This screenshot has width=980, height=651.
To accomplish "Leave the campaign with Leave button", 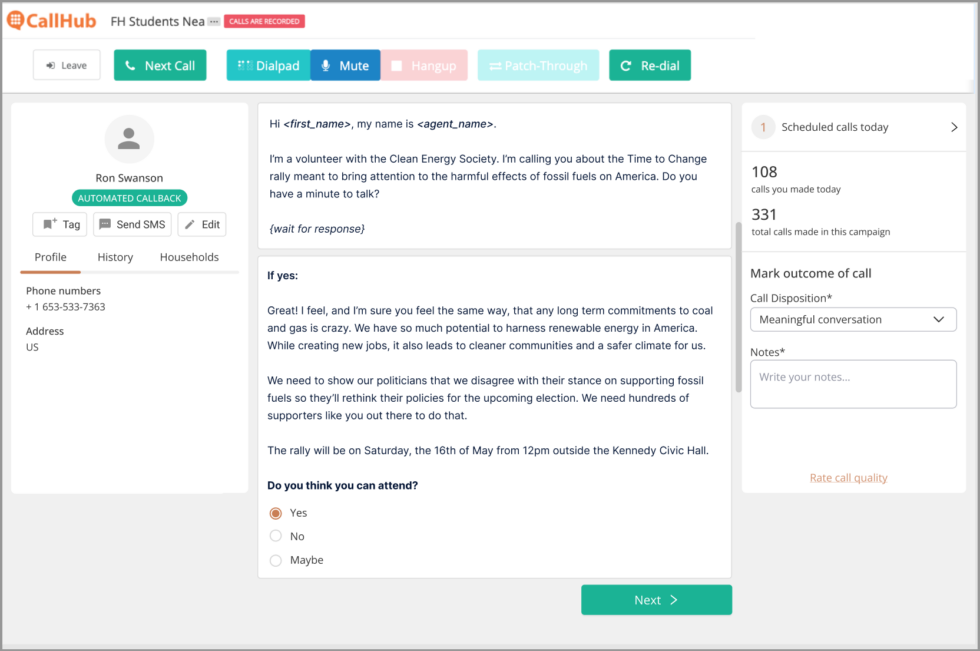I will pos(66,65).
